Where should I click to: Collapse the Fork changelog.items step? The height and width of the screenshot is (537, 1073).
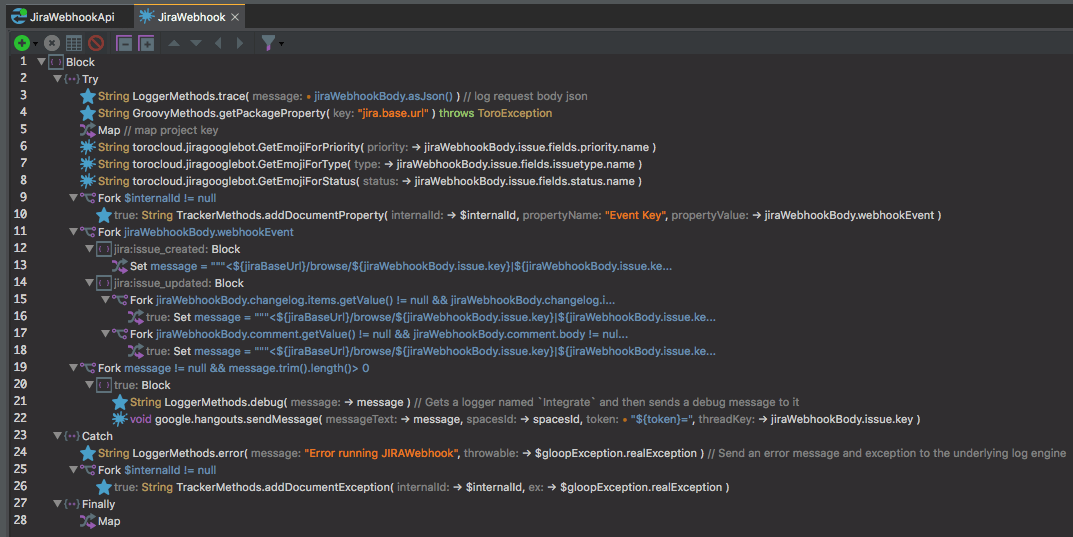105,300
